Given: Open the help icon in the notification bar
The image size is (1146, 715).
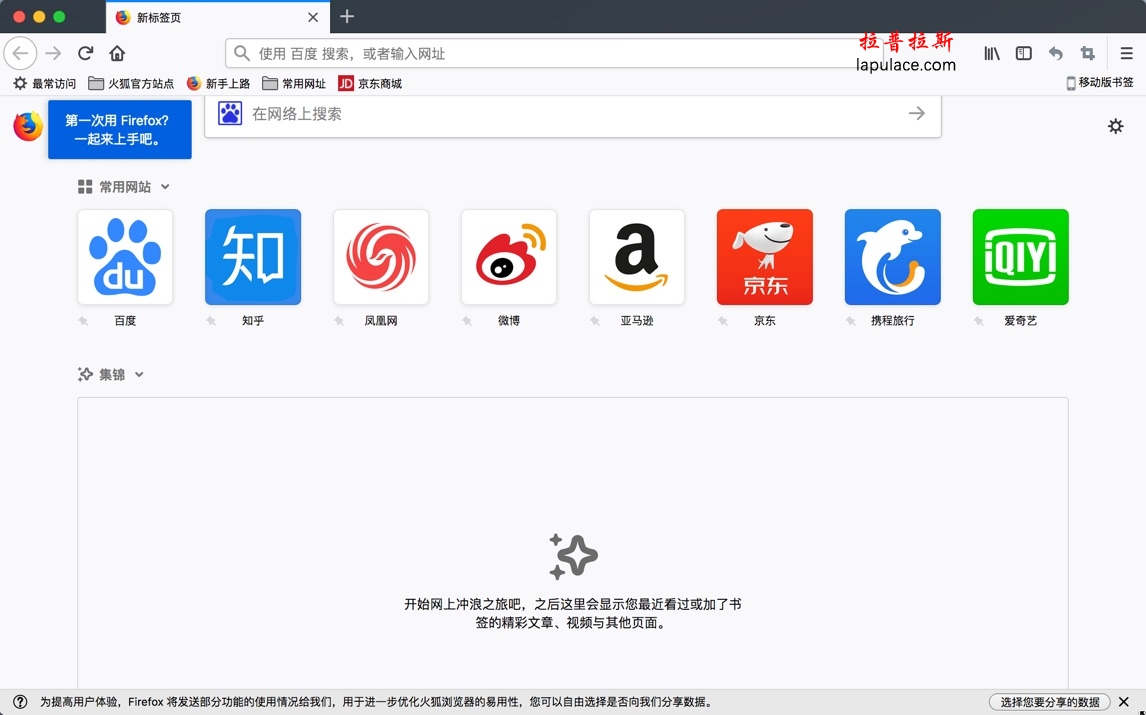Looking at the screenshot, I should [x=19, y=702].
